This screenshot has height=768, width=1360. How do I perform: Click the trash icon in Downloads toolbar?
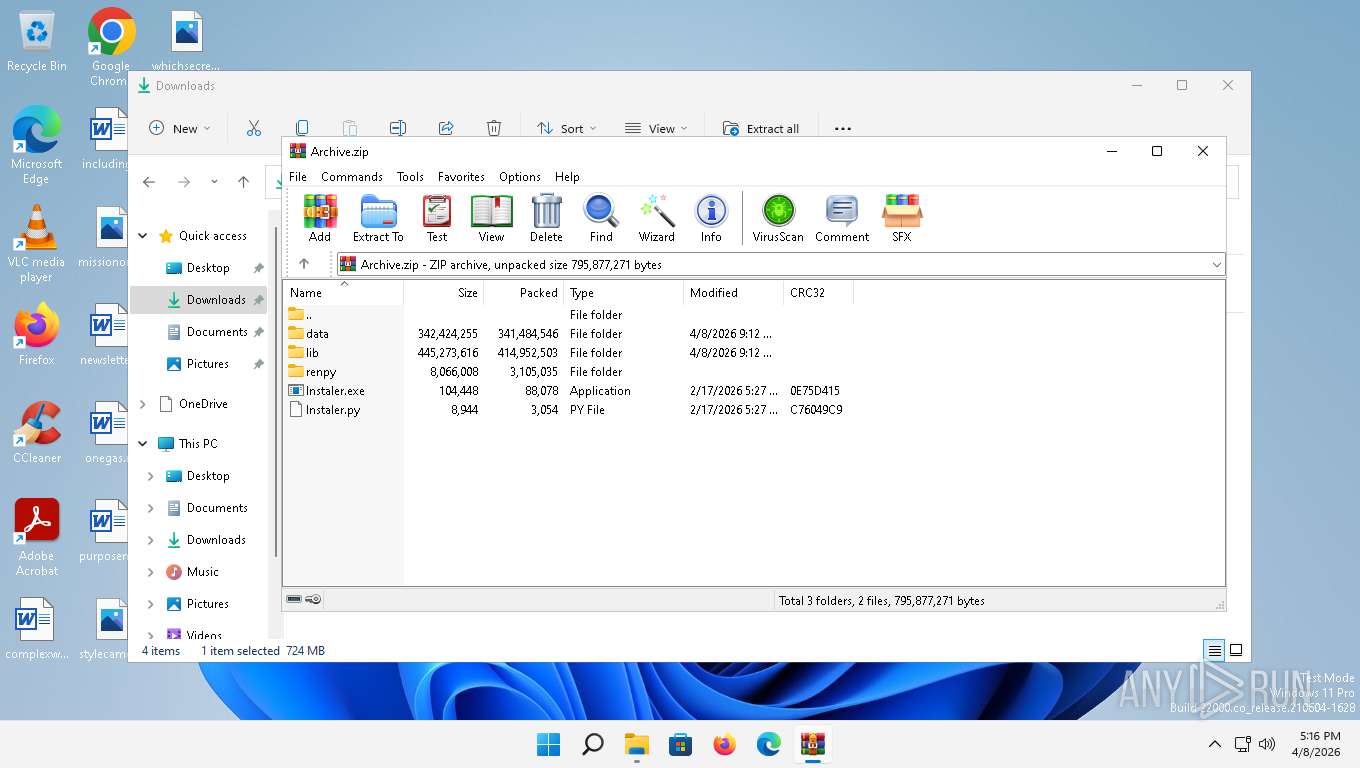pos(494,128)
